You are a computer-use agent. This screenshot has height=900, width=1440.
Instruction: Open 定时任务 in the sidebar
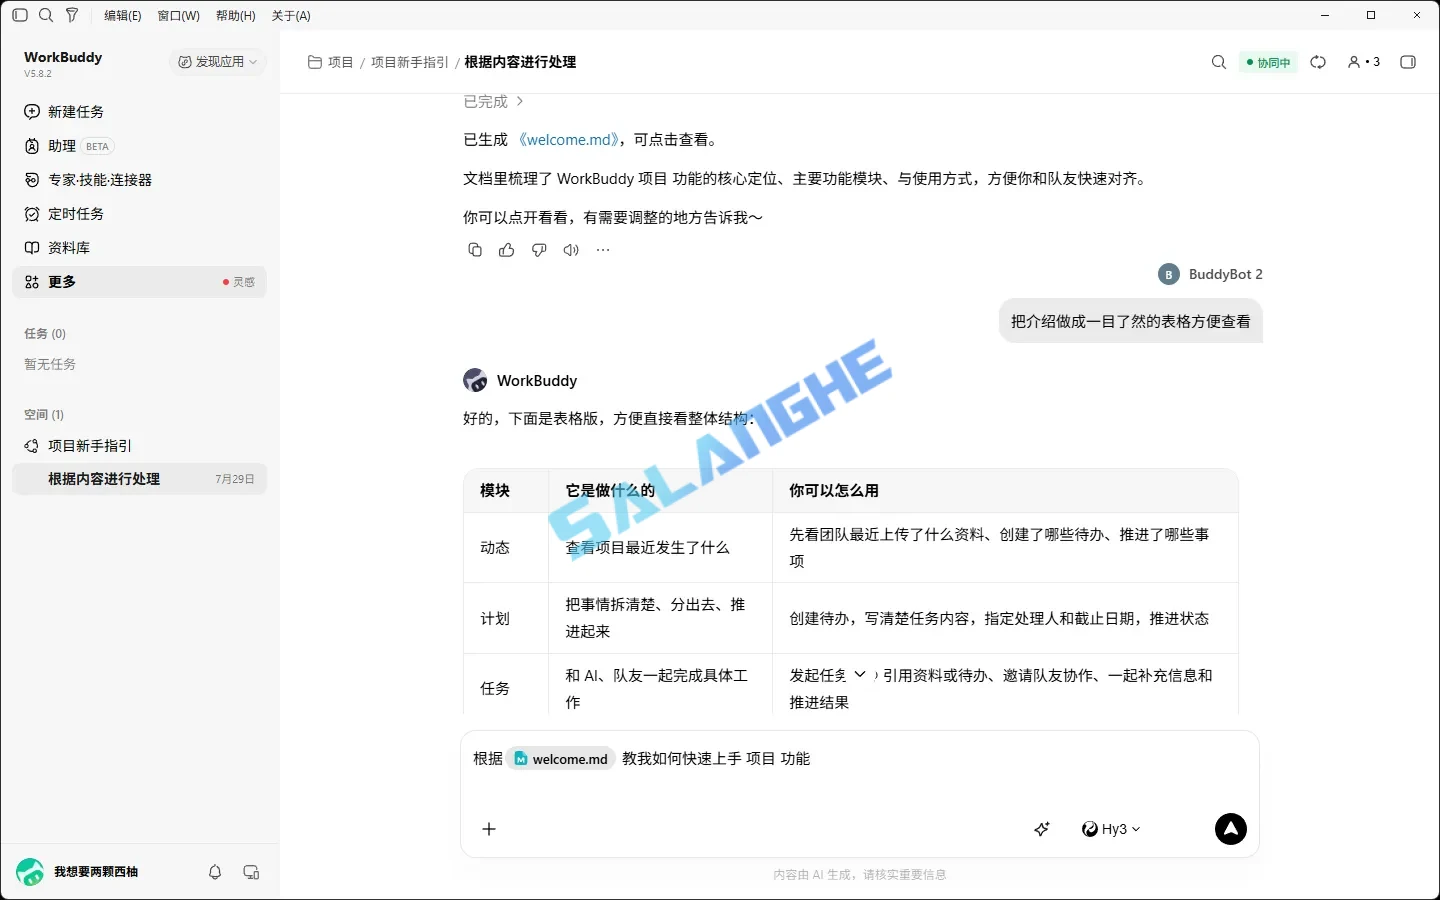click(139, 214)
